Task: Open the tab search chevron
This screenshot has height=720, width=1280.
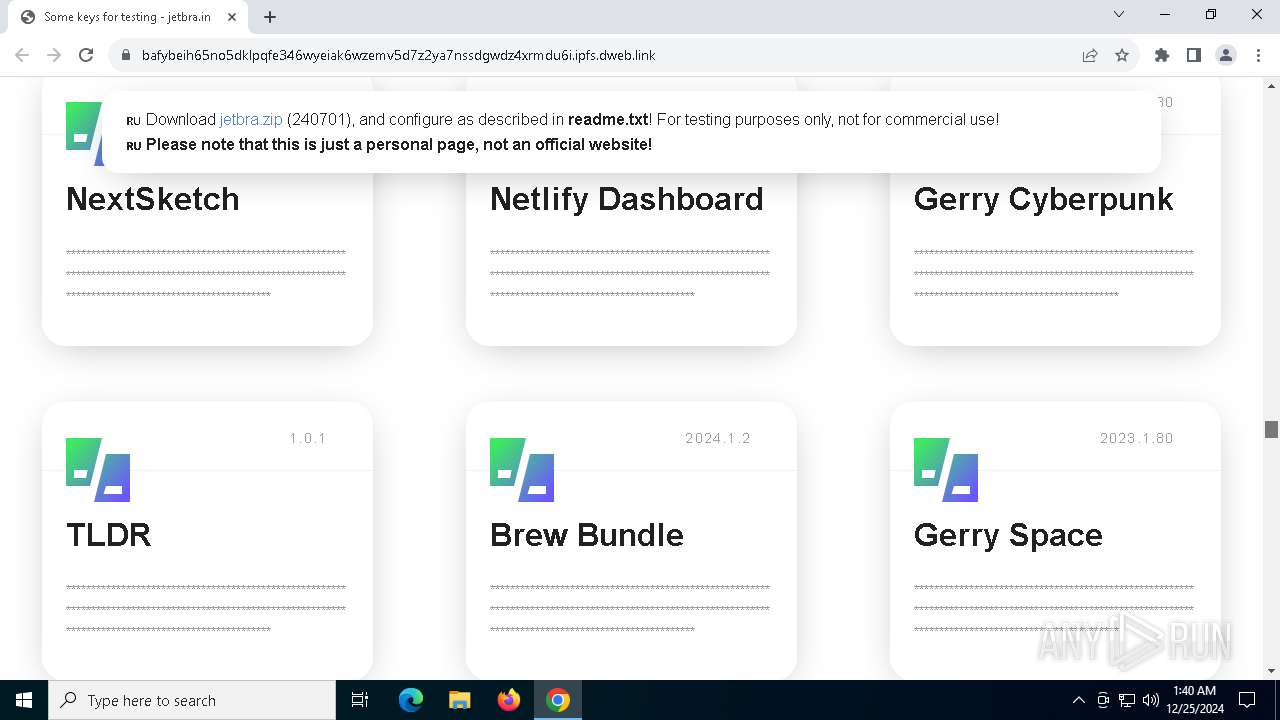Action: [1119, 14]
